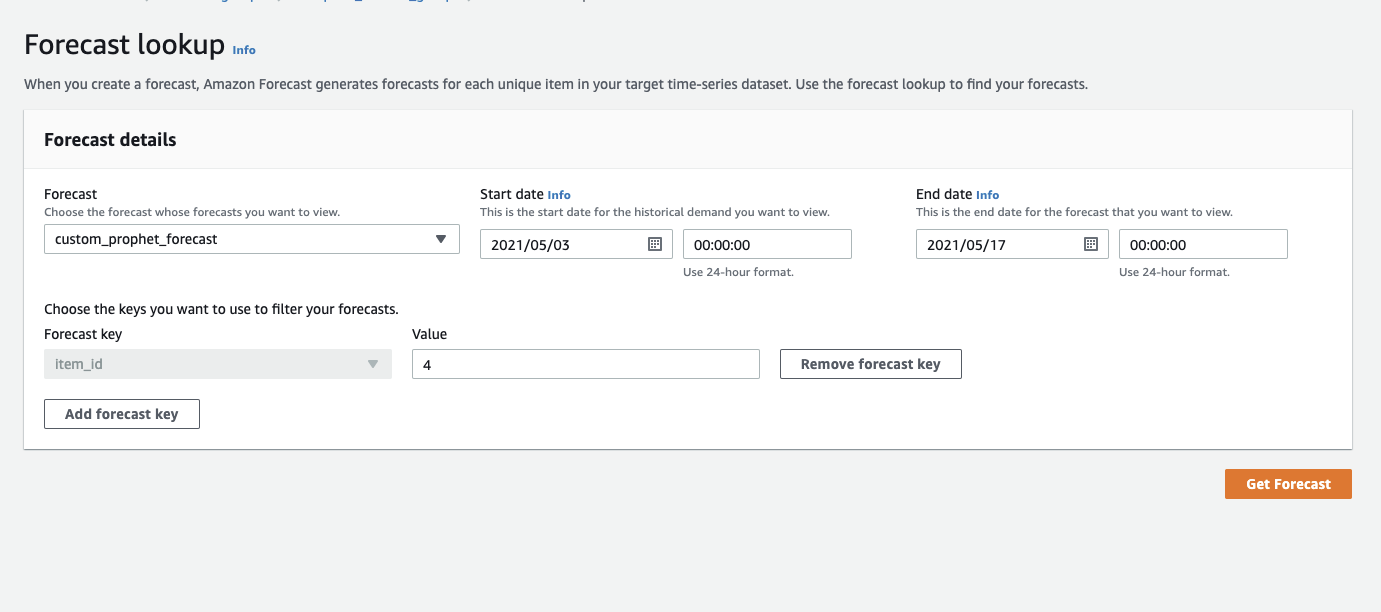Screen dimensions: 1381x612
Task: Click the Forecast lookup page heading
Action: (x=124, y=45)
